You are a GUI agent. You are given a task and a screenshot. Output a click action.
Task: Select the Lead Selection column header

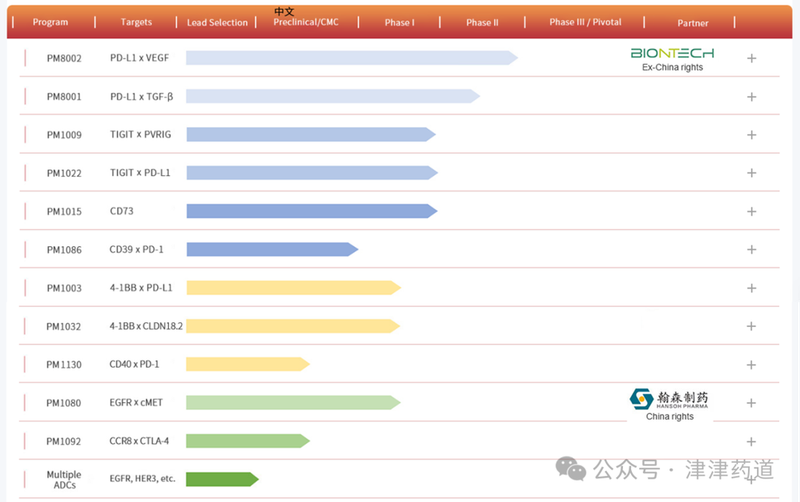coord(217,23)
